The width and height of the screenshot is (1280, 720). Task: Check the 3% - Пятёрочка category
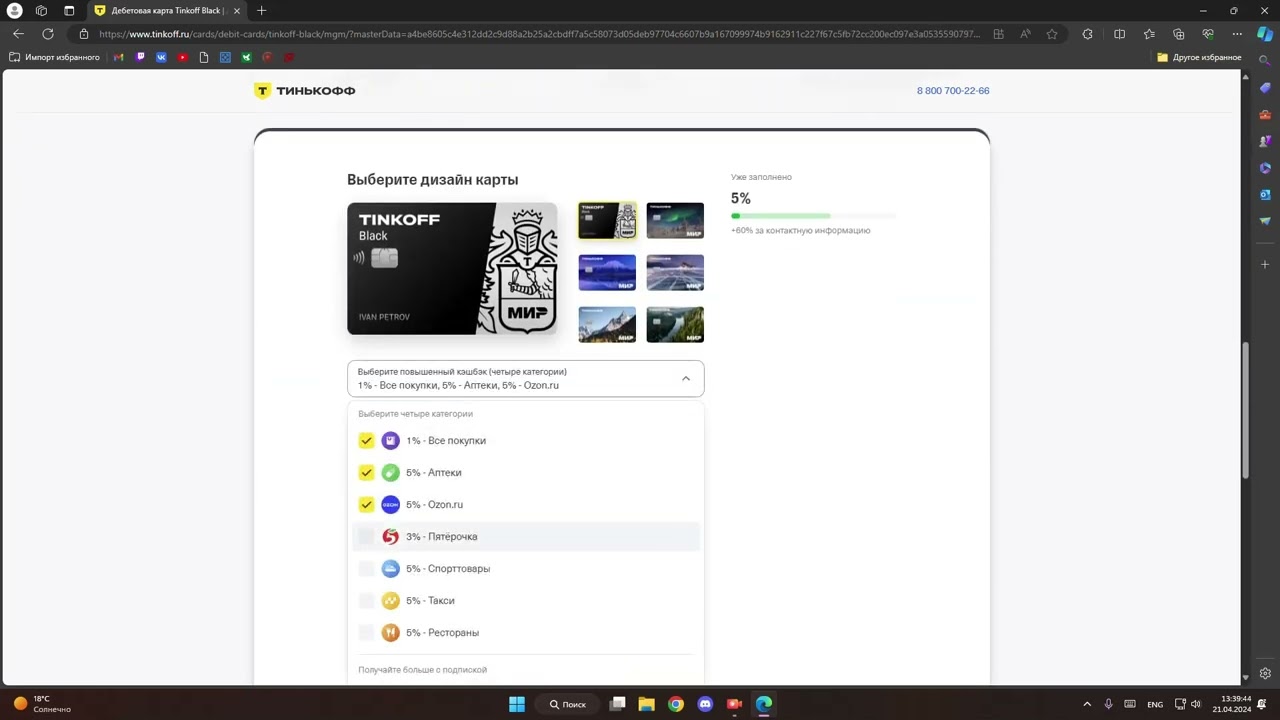tap(366, 537)
